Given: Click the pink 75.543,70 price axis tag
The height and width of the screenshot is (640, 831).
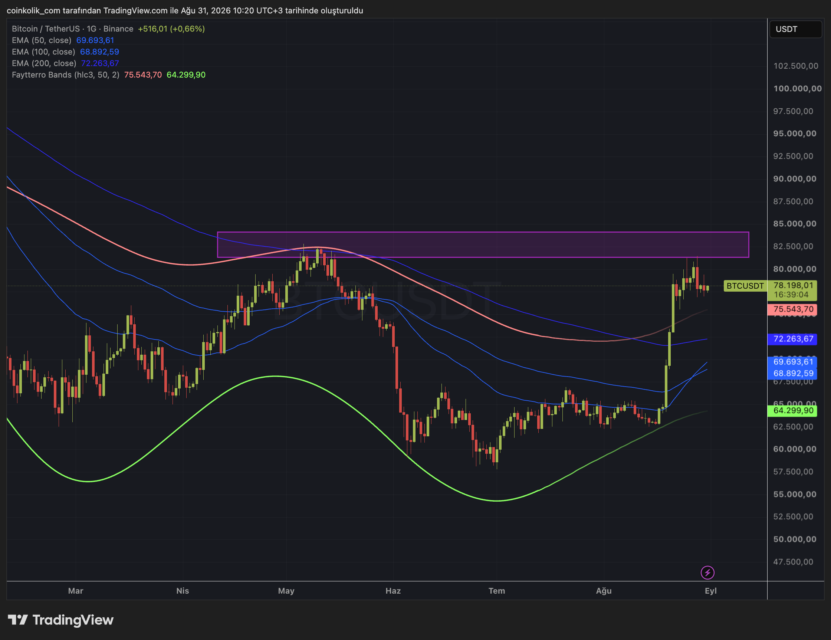Looking at the screenshot, I should coord(792,309).
